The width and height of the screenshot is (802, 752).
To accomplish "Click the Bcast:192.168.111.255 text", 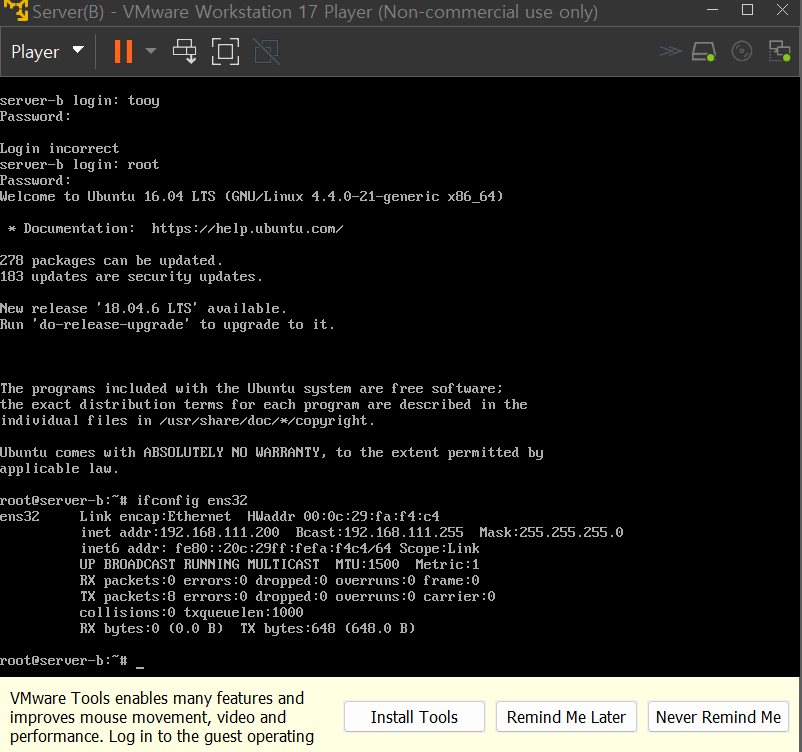I will point(380,532).
